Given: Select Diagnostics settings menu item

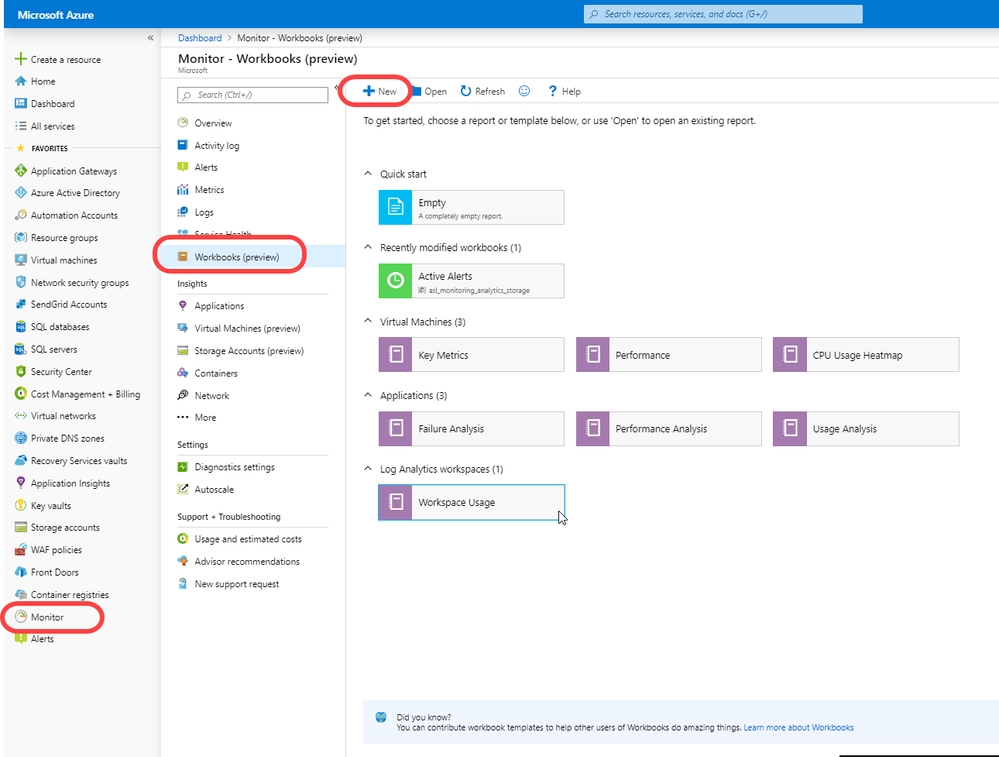Looking at the screenshot, I should tap(234, 467).
